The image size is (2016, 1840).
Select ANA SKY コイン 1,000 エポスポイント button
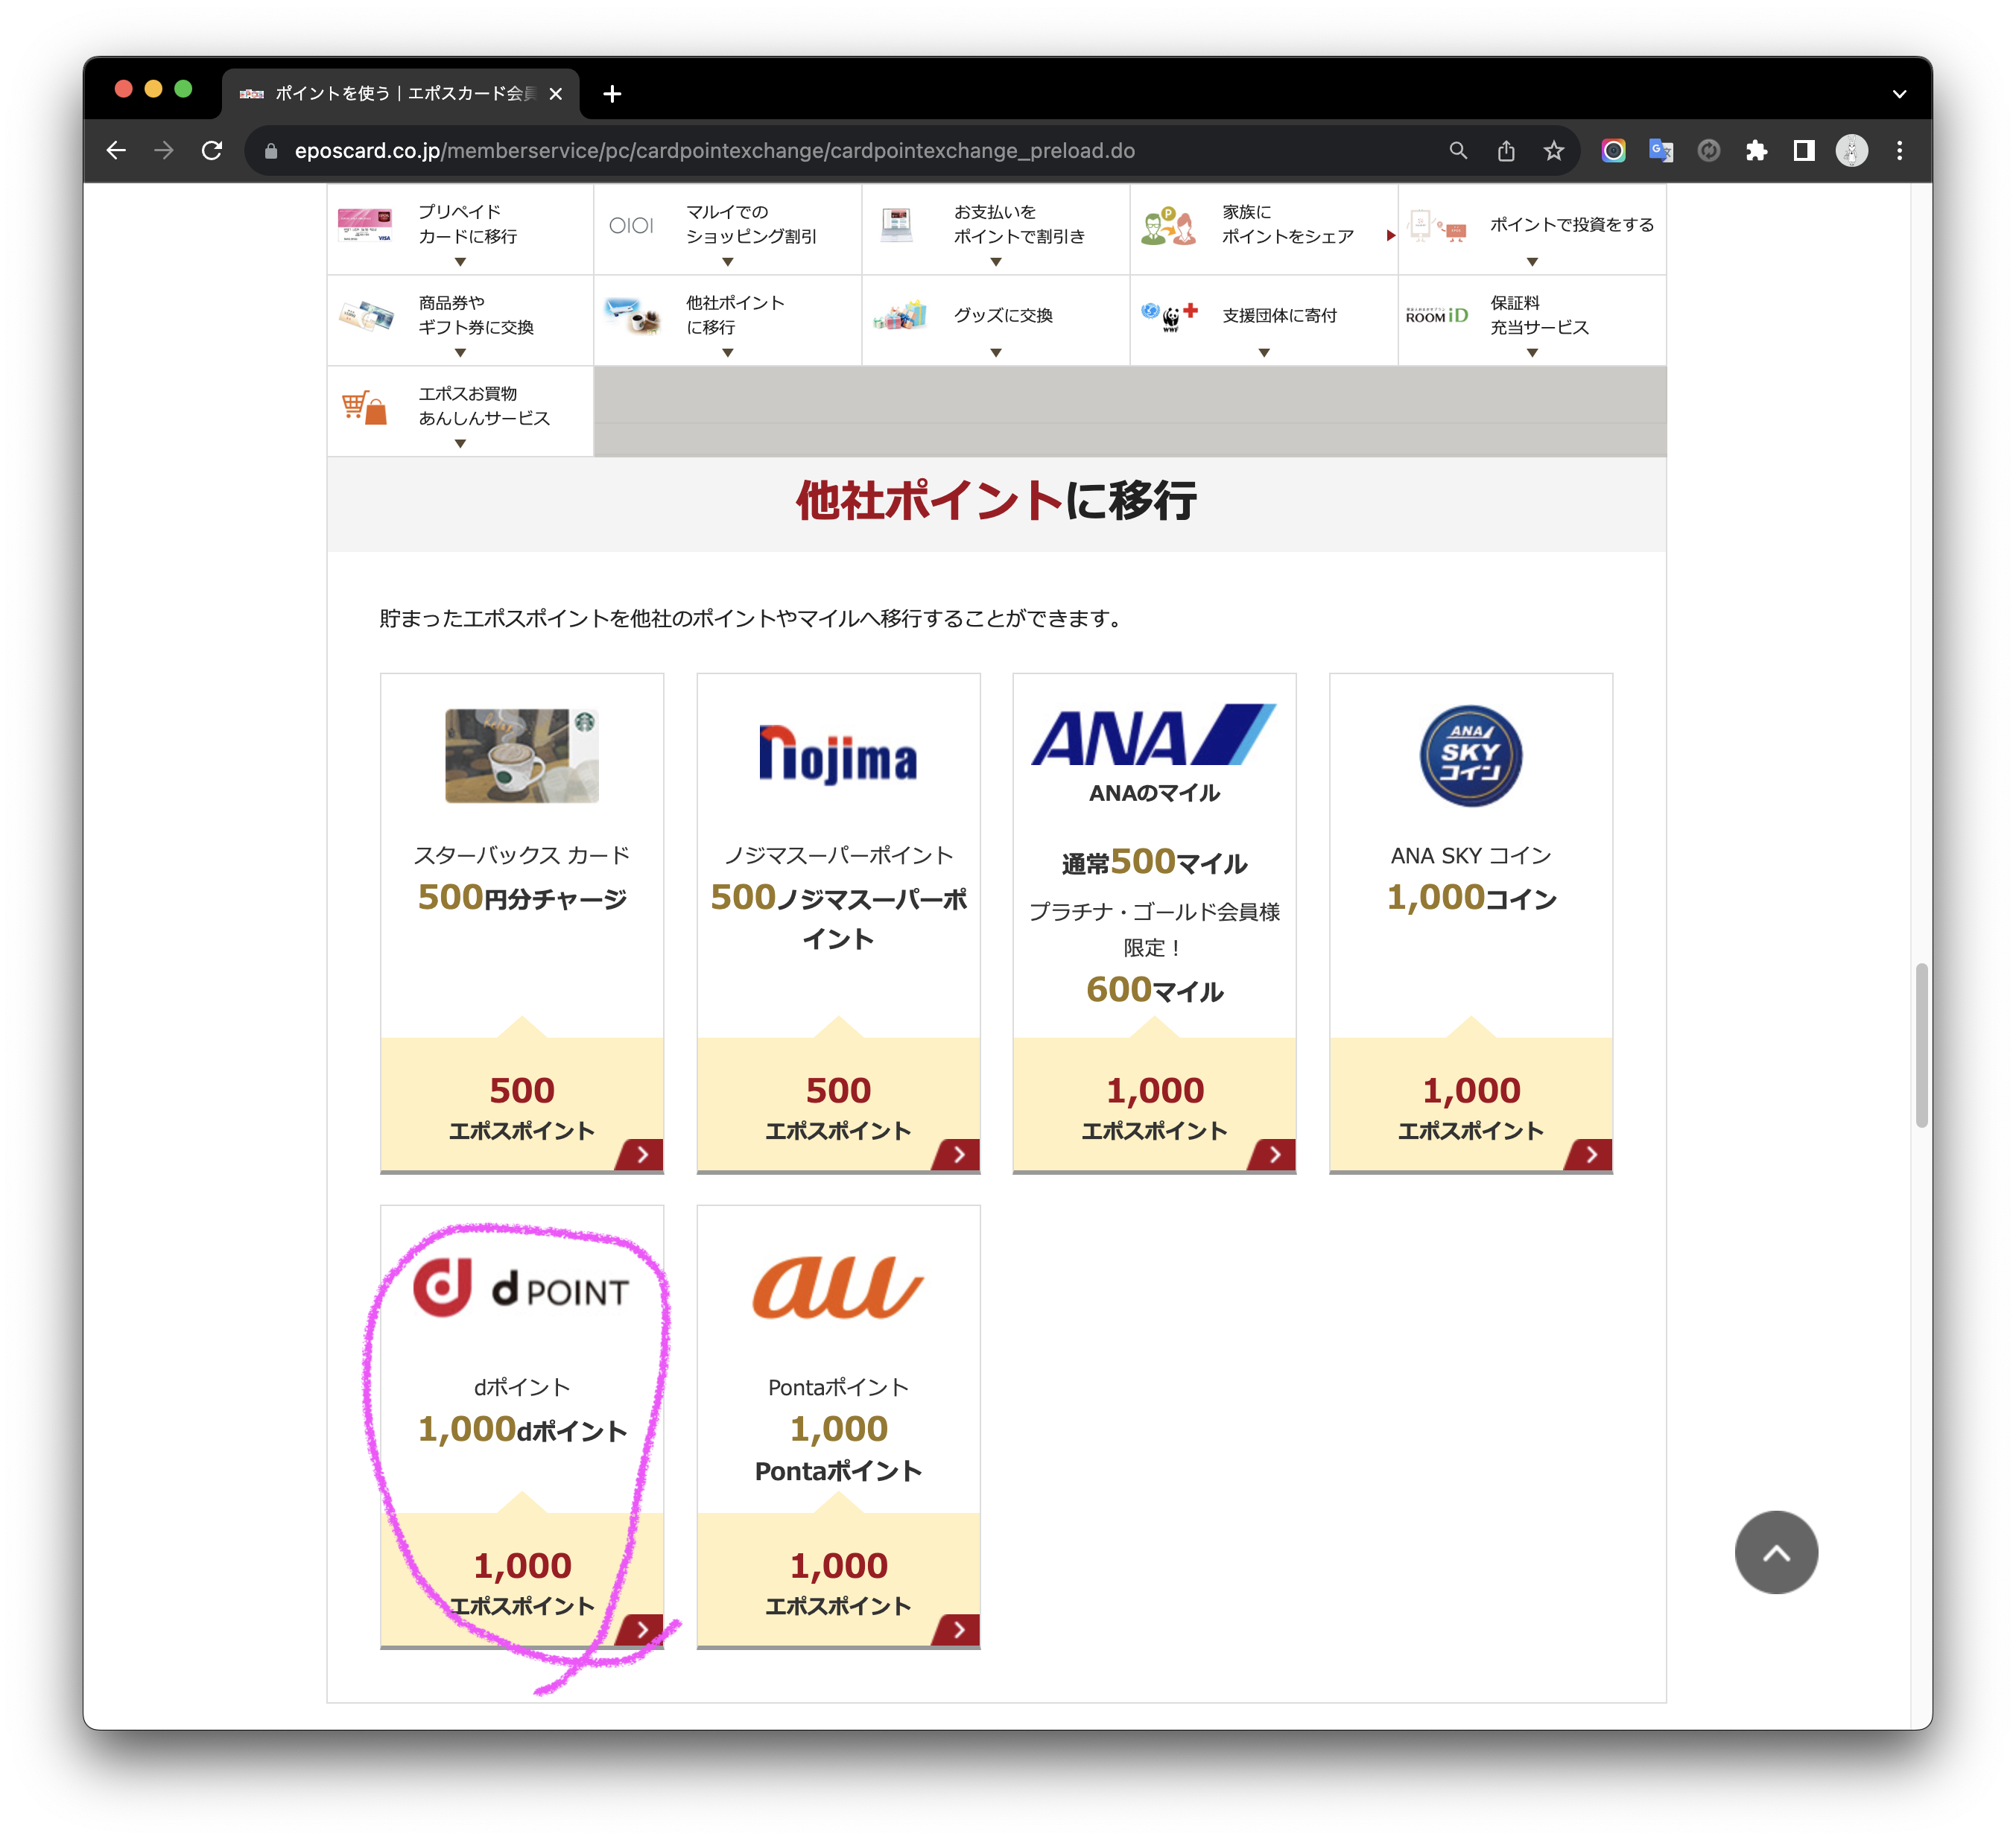(x=1471, y=1106)
